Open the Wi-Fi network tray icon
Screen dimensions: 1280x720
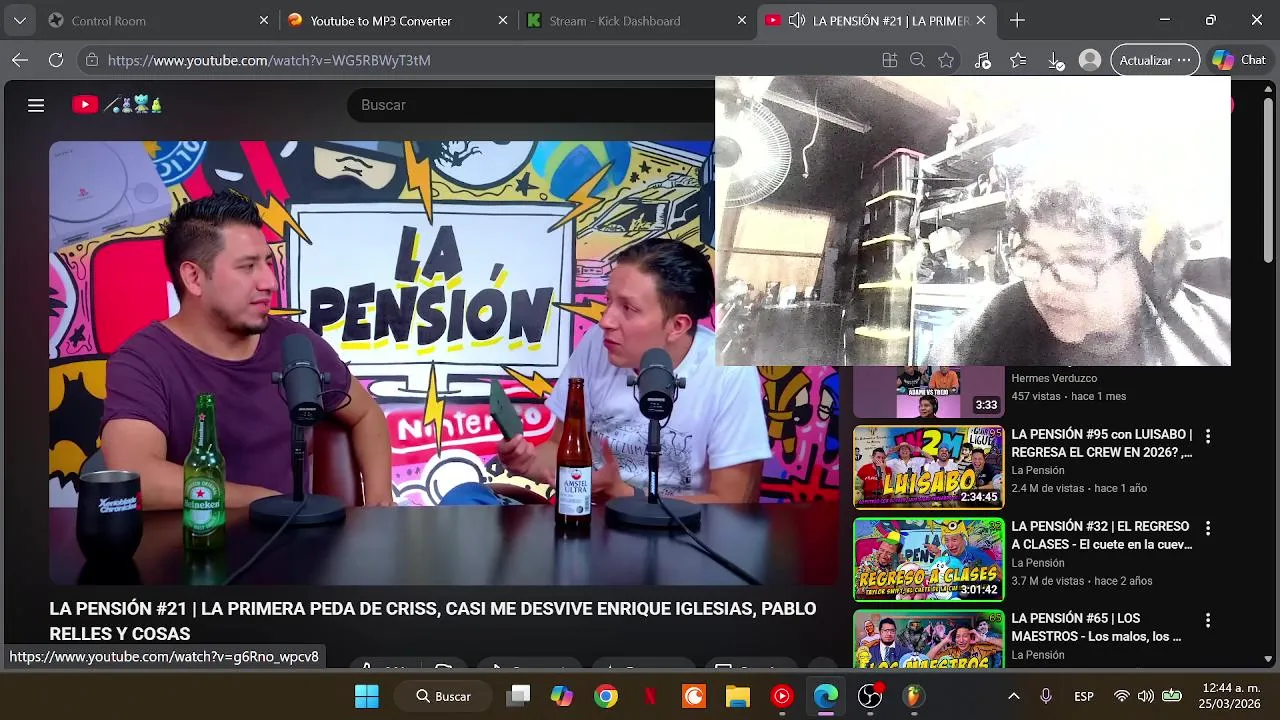[1122, 696]
